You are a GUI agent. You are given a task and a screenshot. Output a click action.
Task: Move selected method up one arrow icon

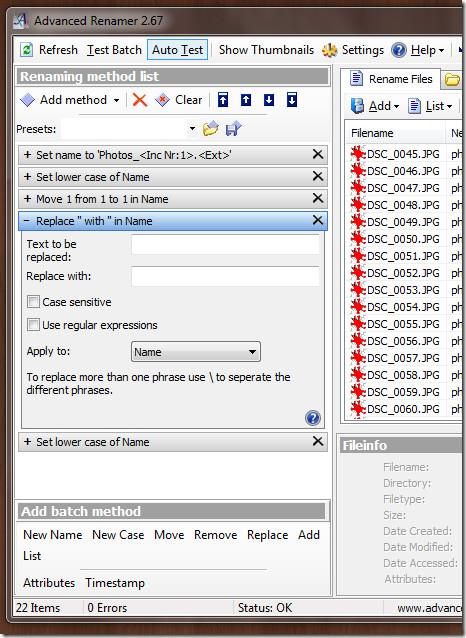(246, 100)
